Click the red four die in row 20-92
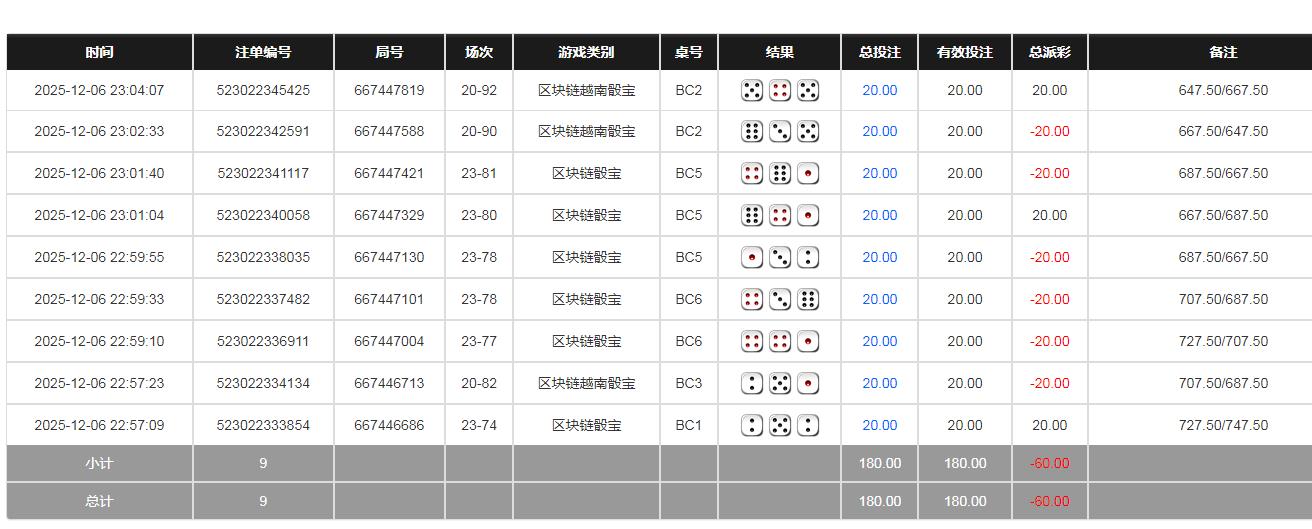The image size is (1312, 529). (780, 91)
